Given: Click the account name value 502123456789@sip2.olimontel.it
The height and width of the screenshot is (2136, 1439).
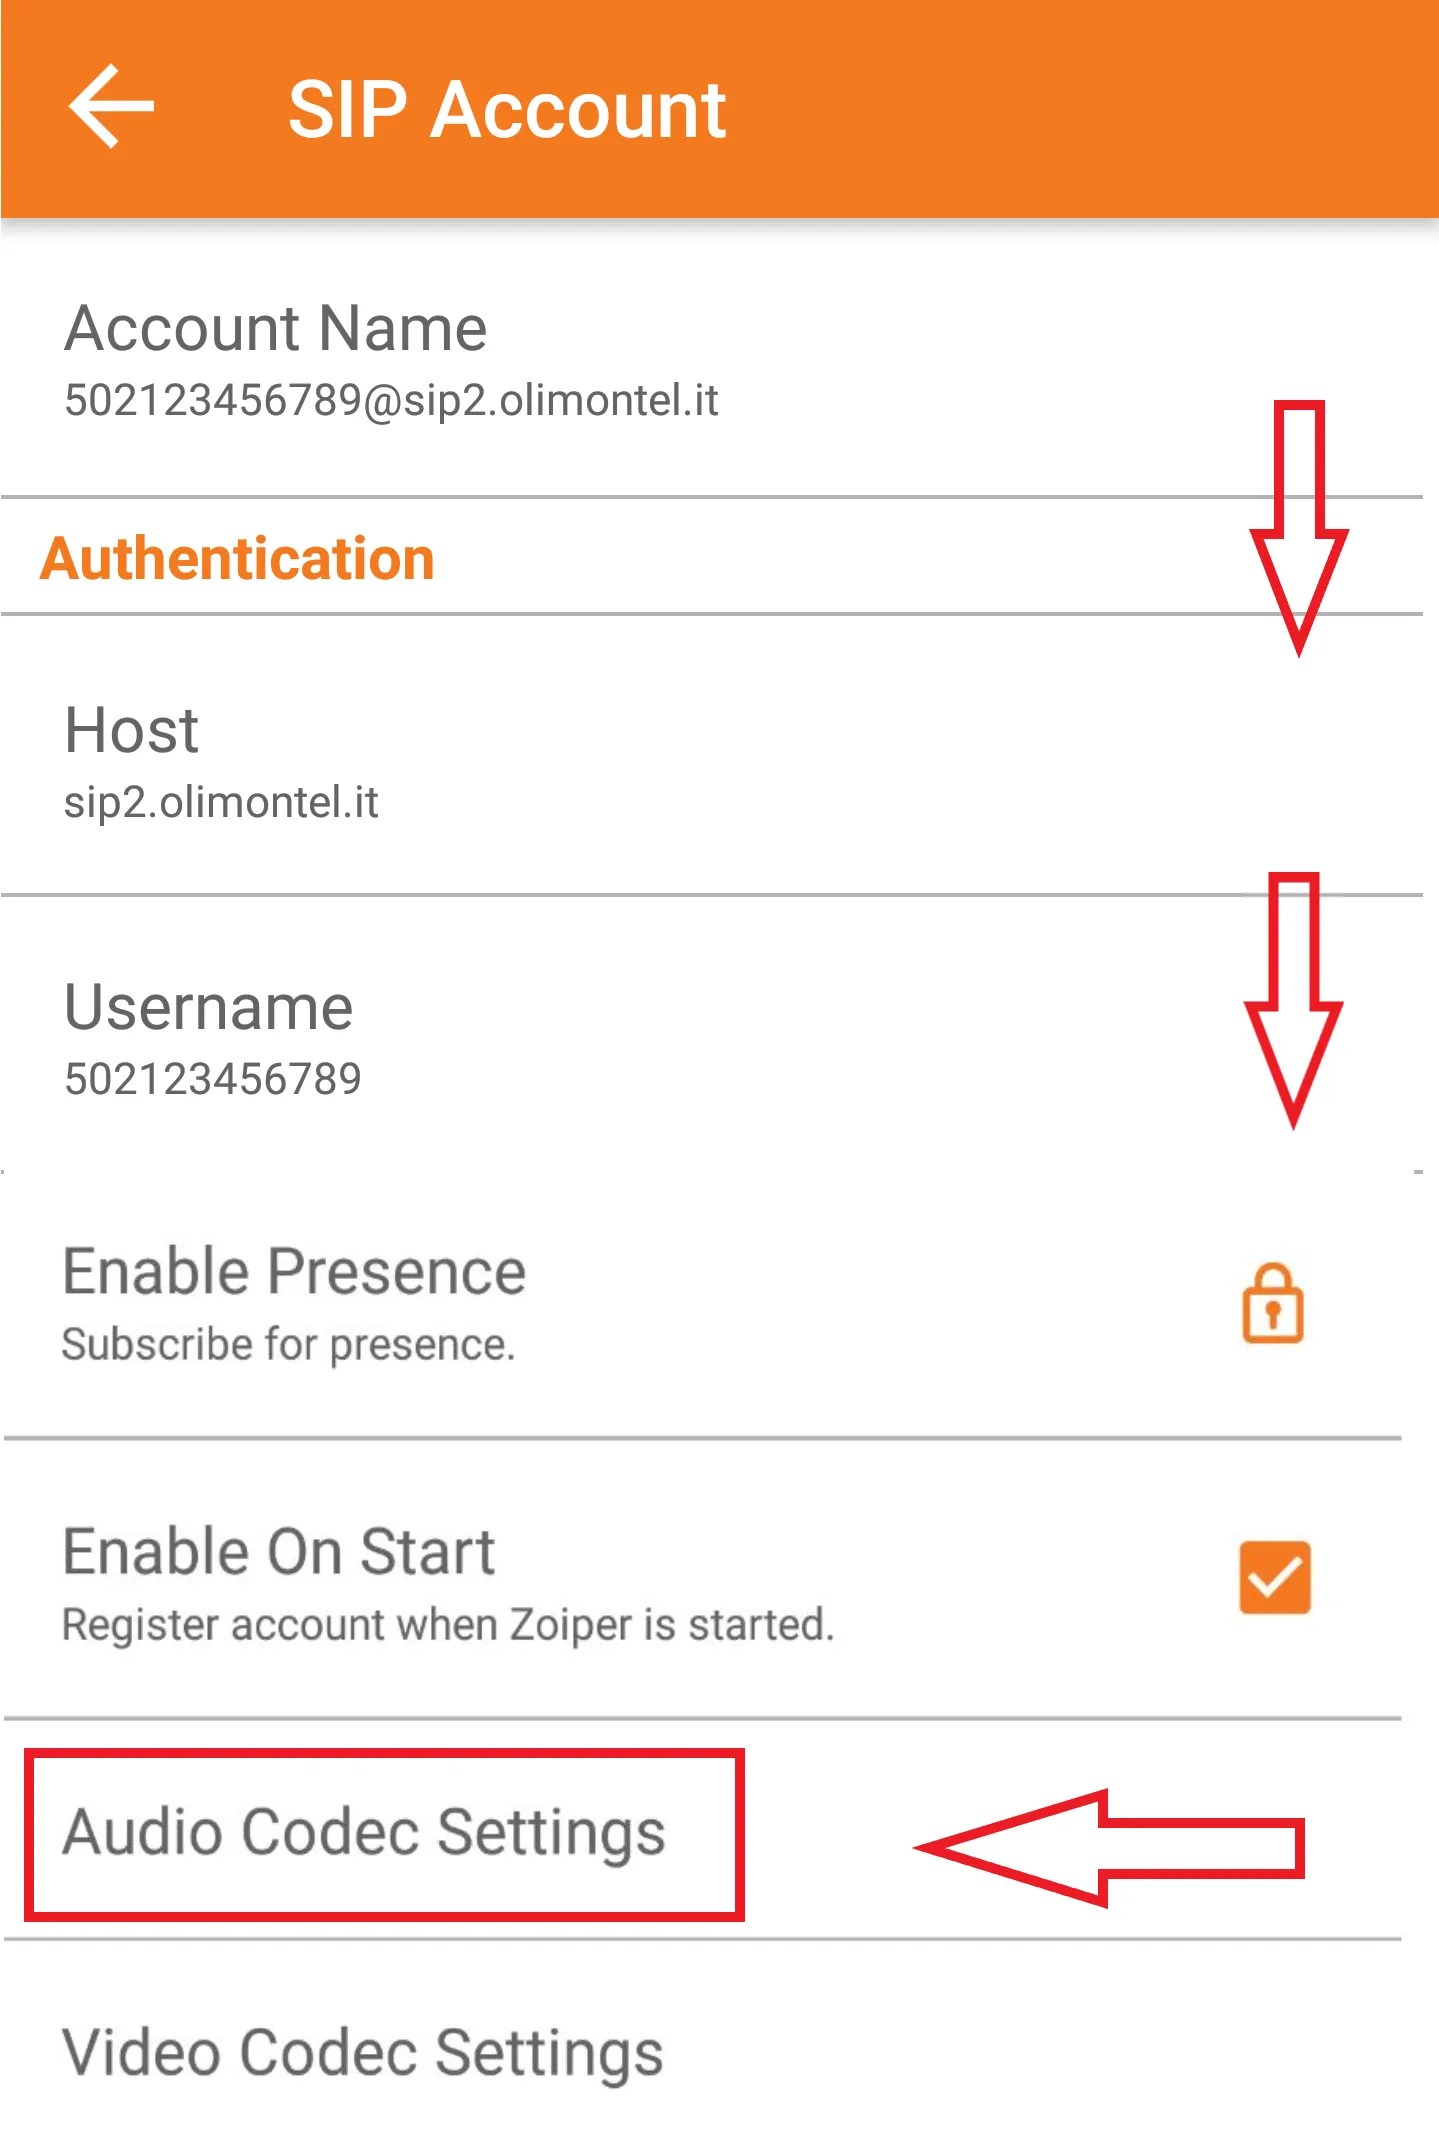Looking at the screenshot, I should coord(391,401).
